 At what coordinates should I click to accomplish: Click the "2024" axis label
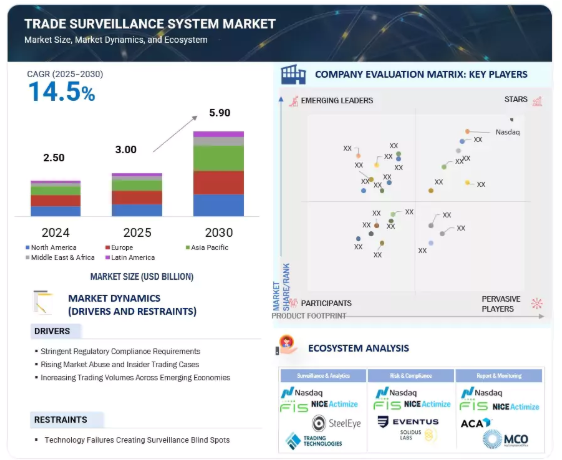pyautogui.click(x=56, y=233)
